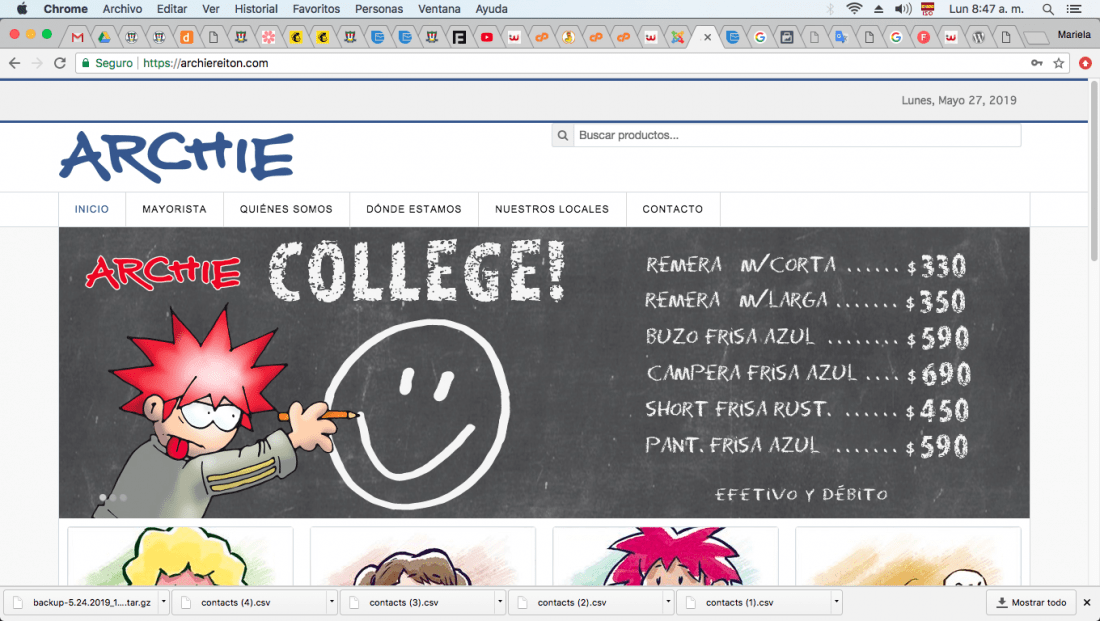Viewport: 1100px width, 621px height.
Task: Click the blue ARCHIE site logo
Action: 176,156
